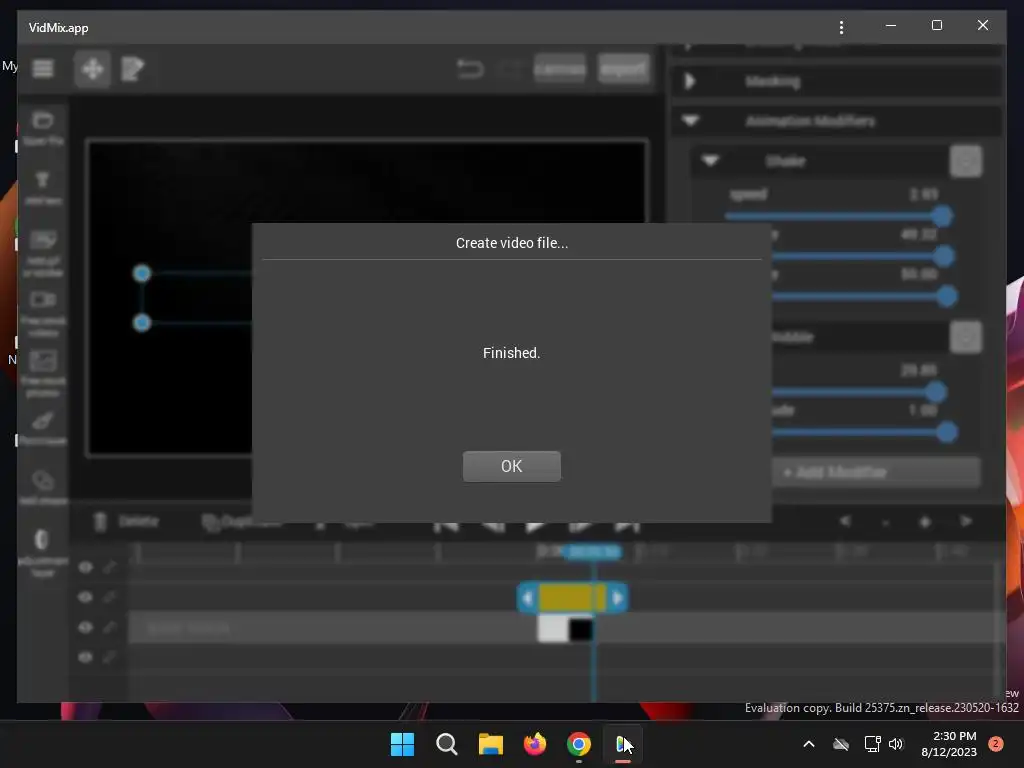Jump to next keyframe arrow

click(966, 521)
